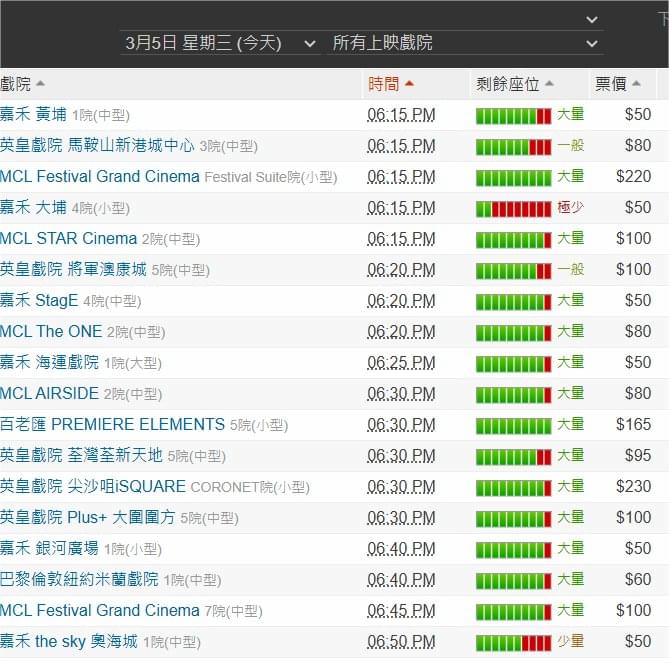This screenshot has height=663, width=669.
Task: Open 嘉禾 黃埔 cinema link
Action: (33, 114)
